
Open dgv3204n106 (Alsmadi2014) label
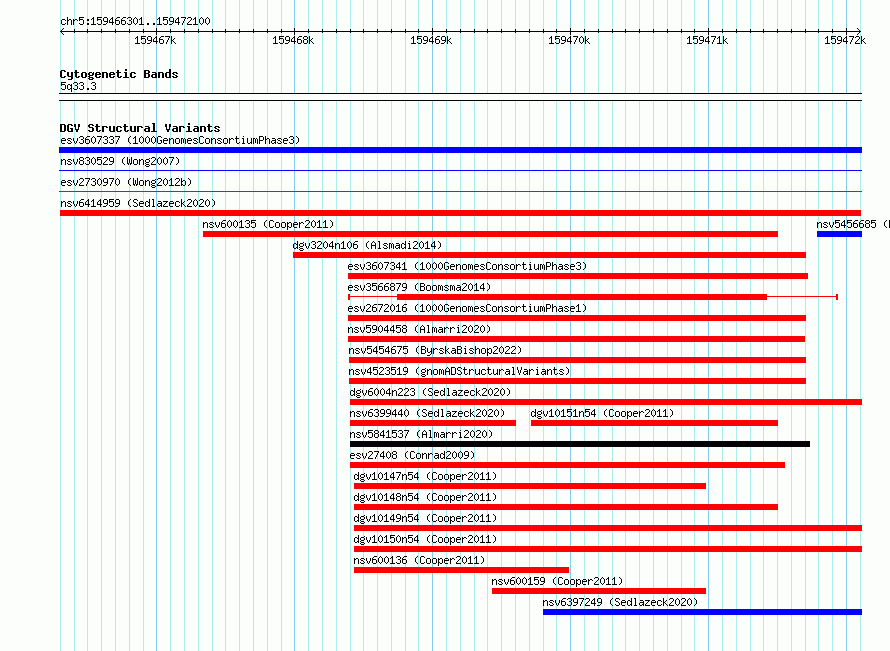[x=367, y=245]
